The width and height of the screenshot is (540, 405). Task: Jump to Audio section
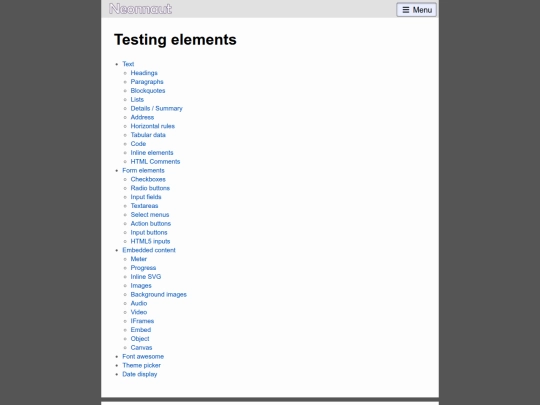139,303
